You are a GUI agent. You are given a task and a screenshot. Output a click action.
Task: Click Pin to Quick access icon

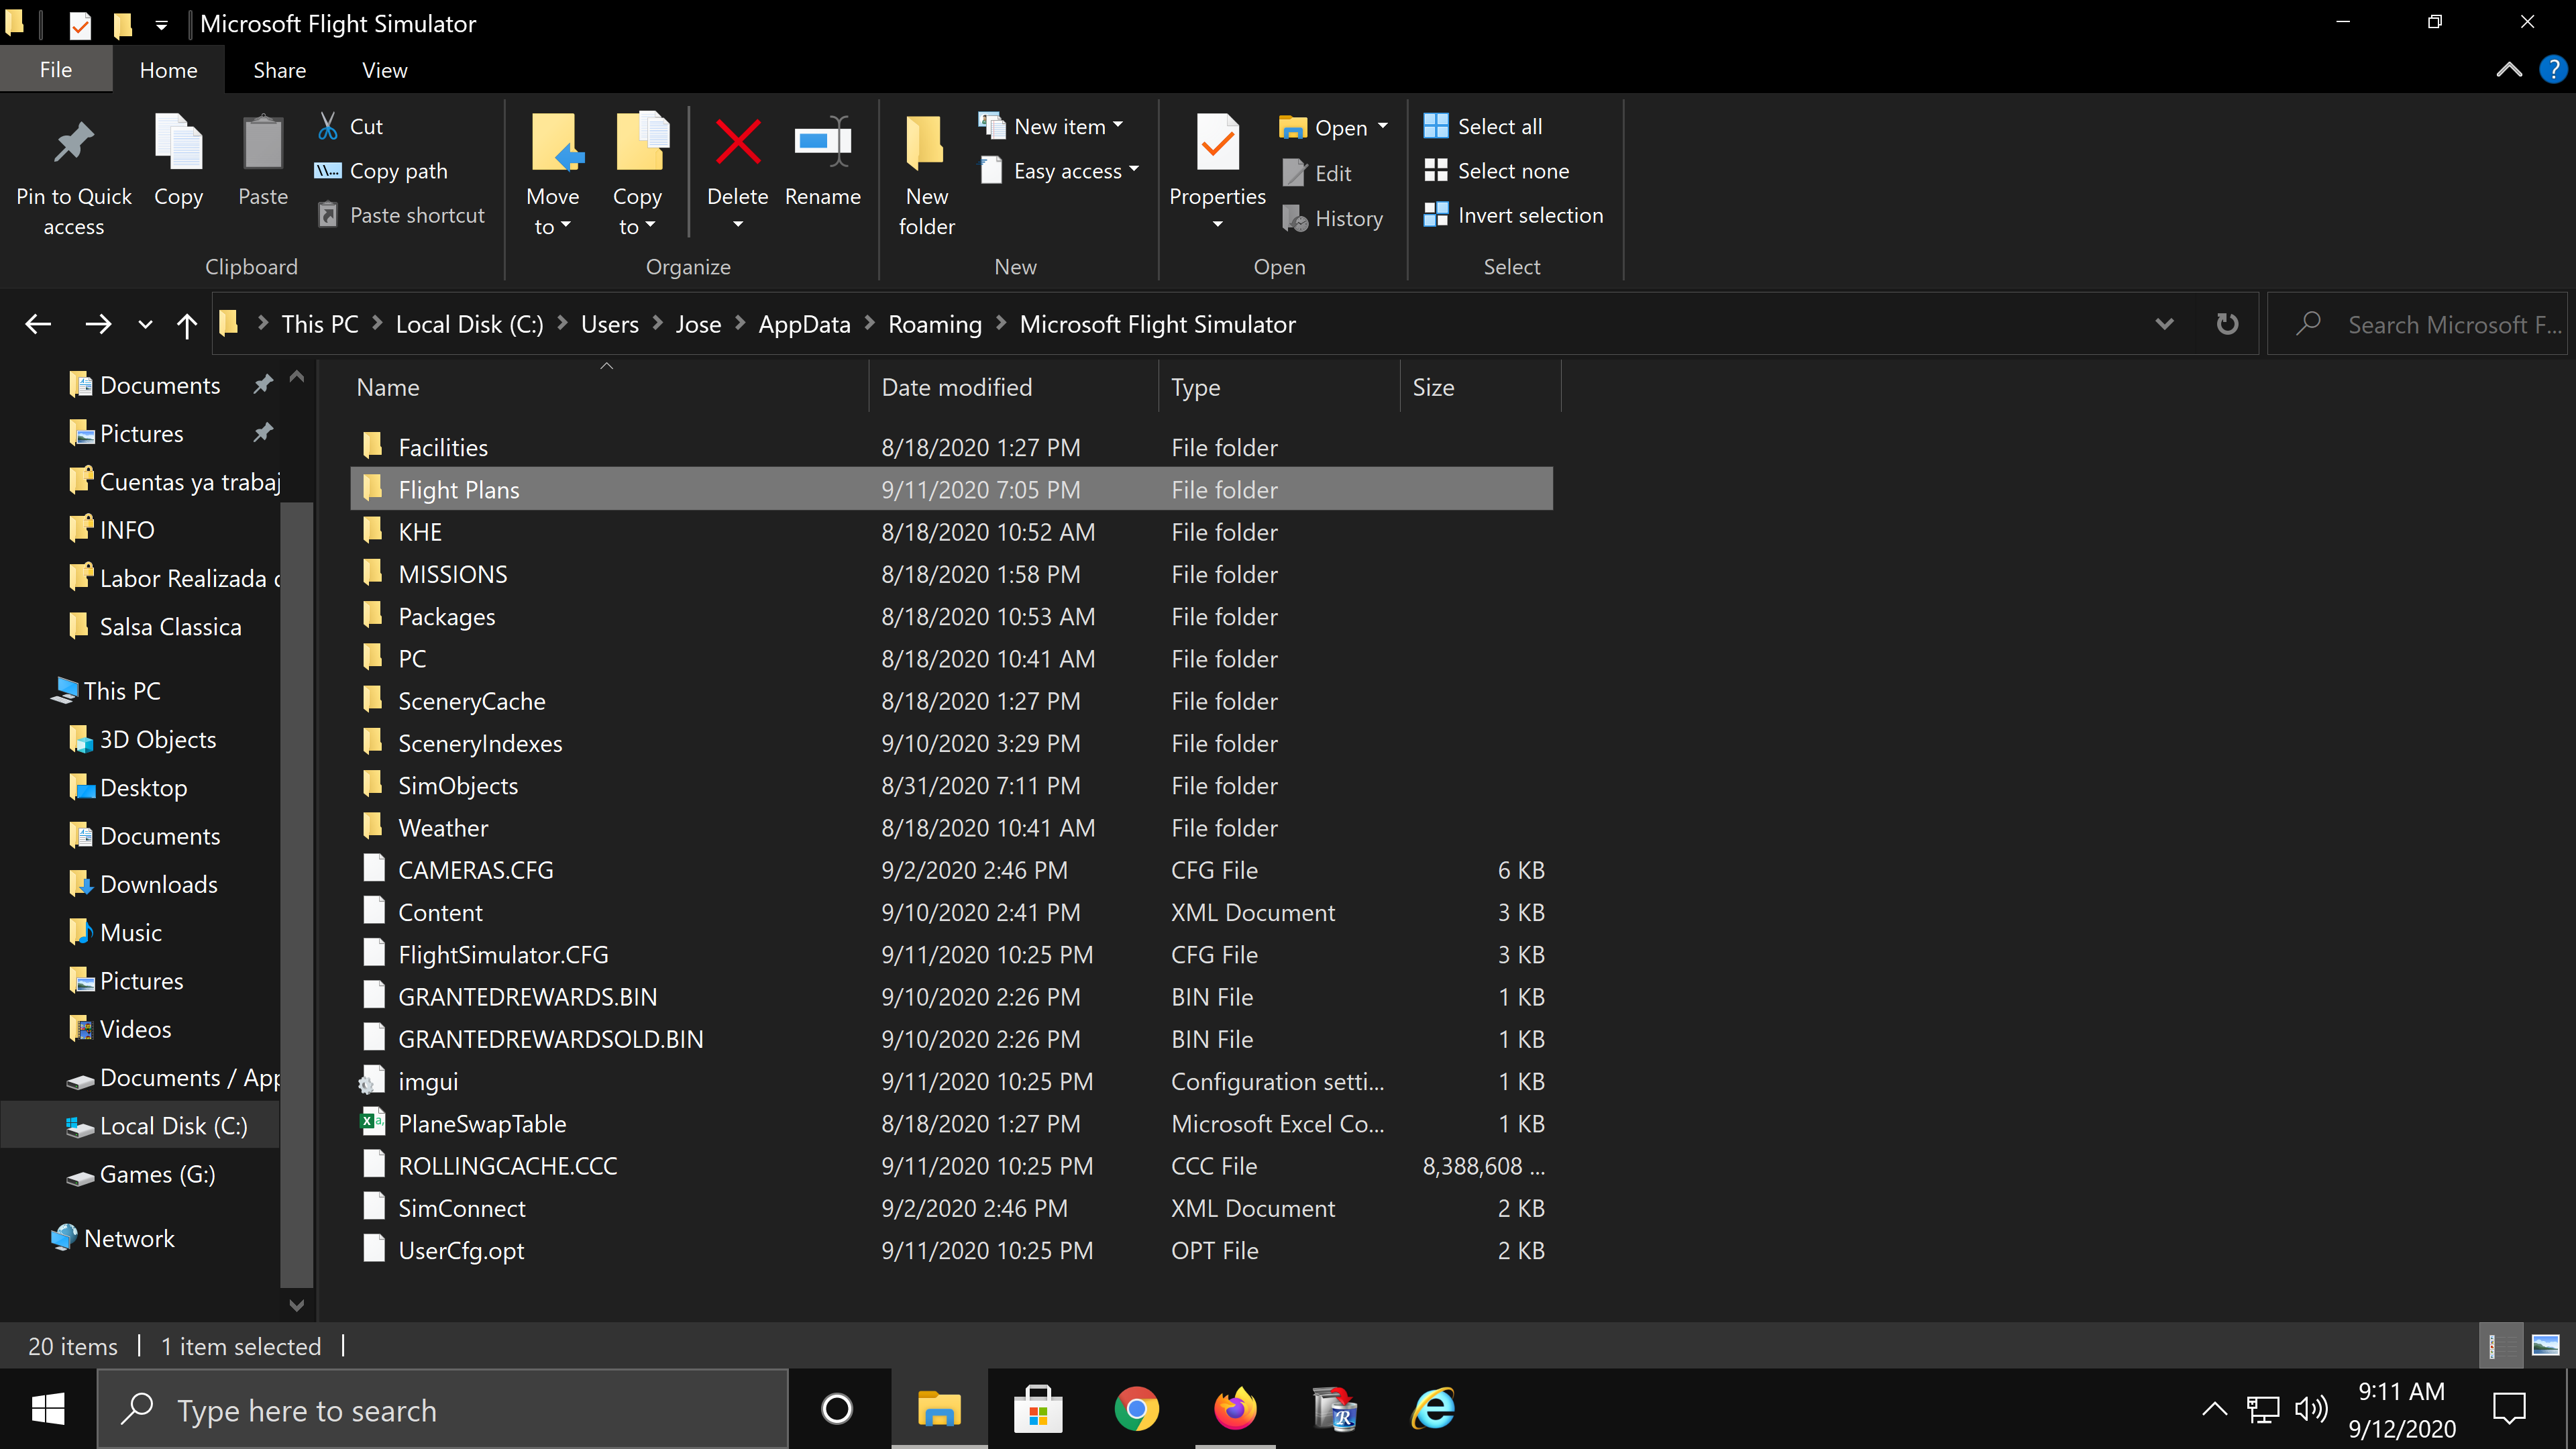click(73, 143)
